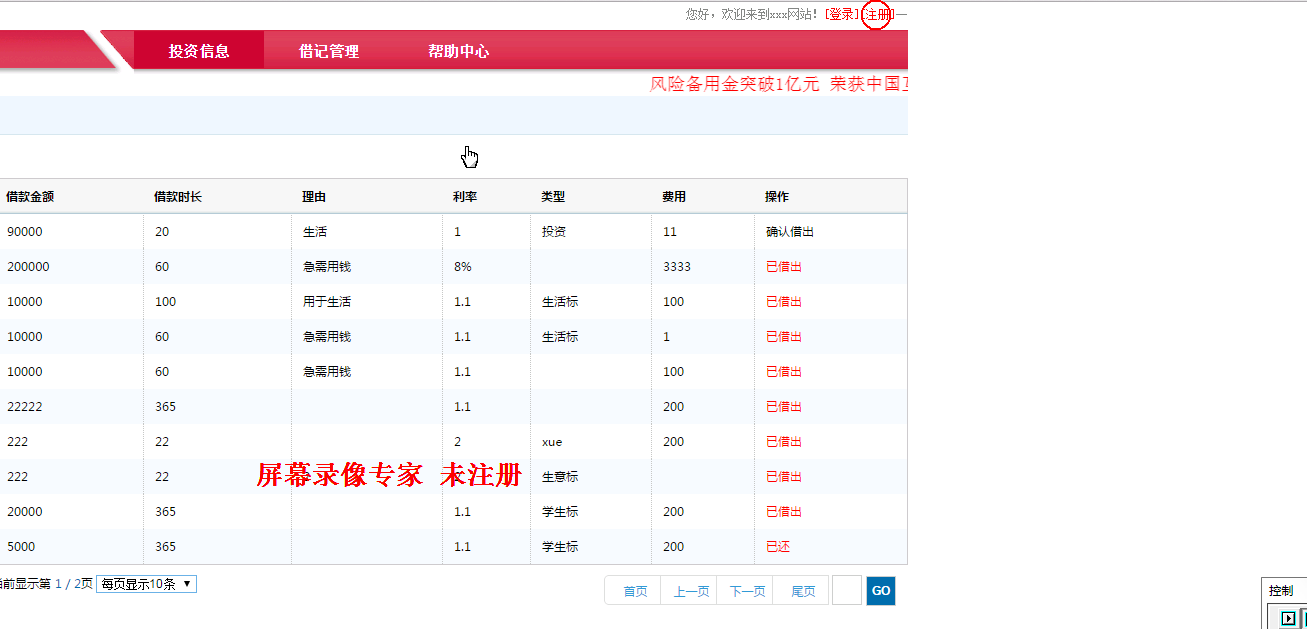
Task: Click 学生标 in the 20000 row
Action: tap(560, 512)
